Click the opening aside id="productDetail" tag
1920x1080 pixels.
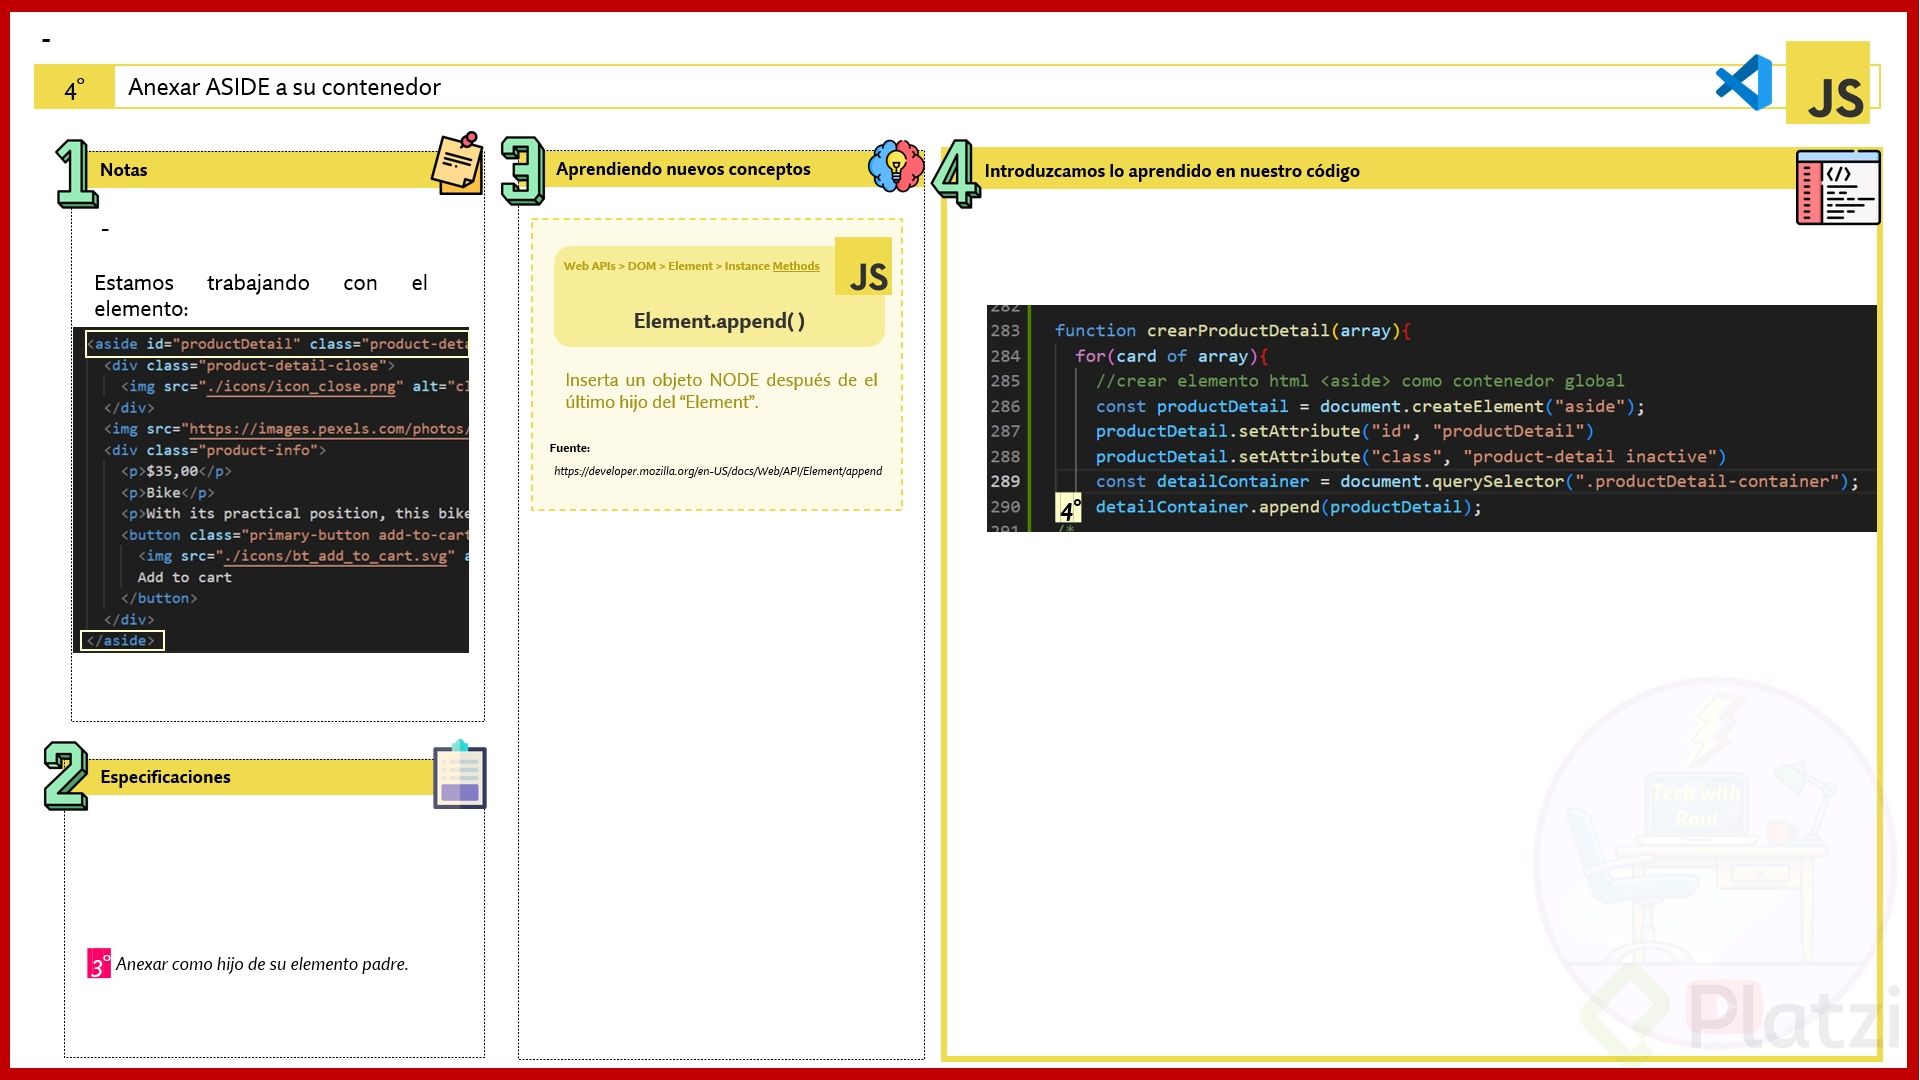coord(278,344)
